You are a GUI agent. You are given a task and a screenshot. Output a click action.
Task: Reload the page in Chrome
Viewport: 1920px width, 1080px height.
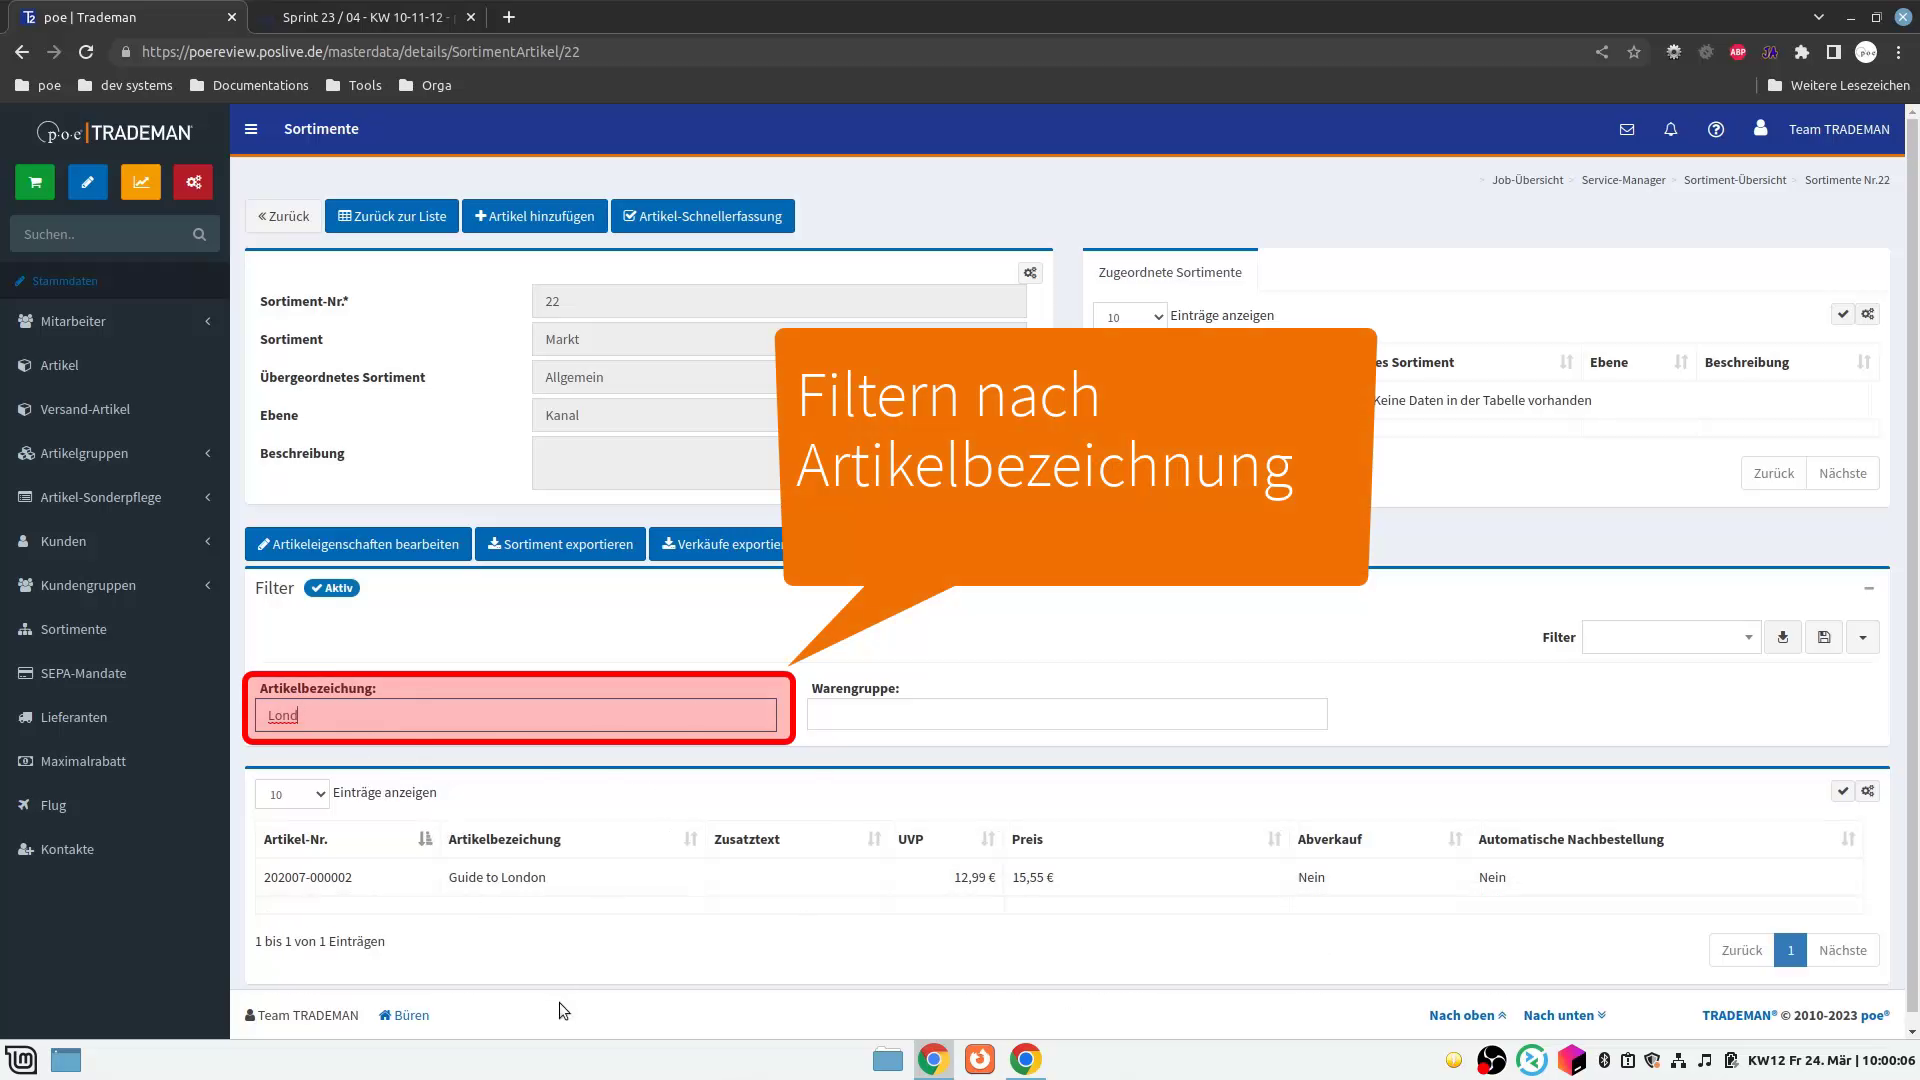pyautogui.click(x=86, y=52)
